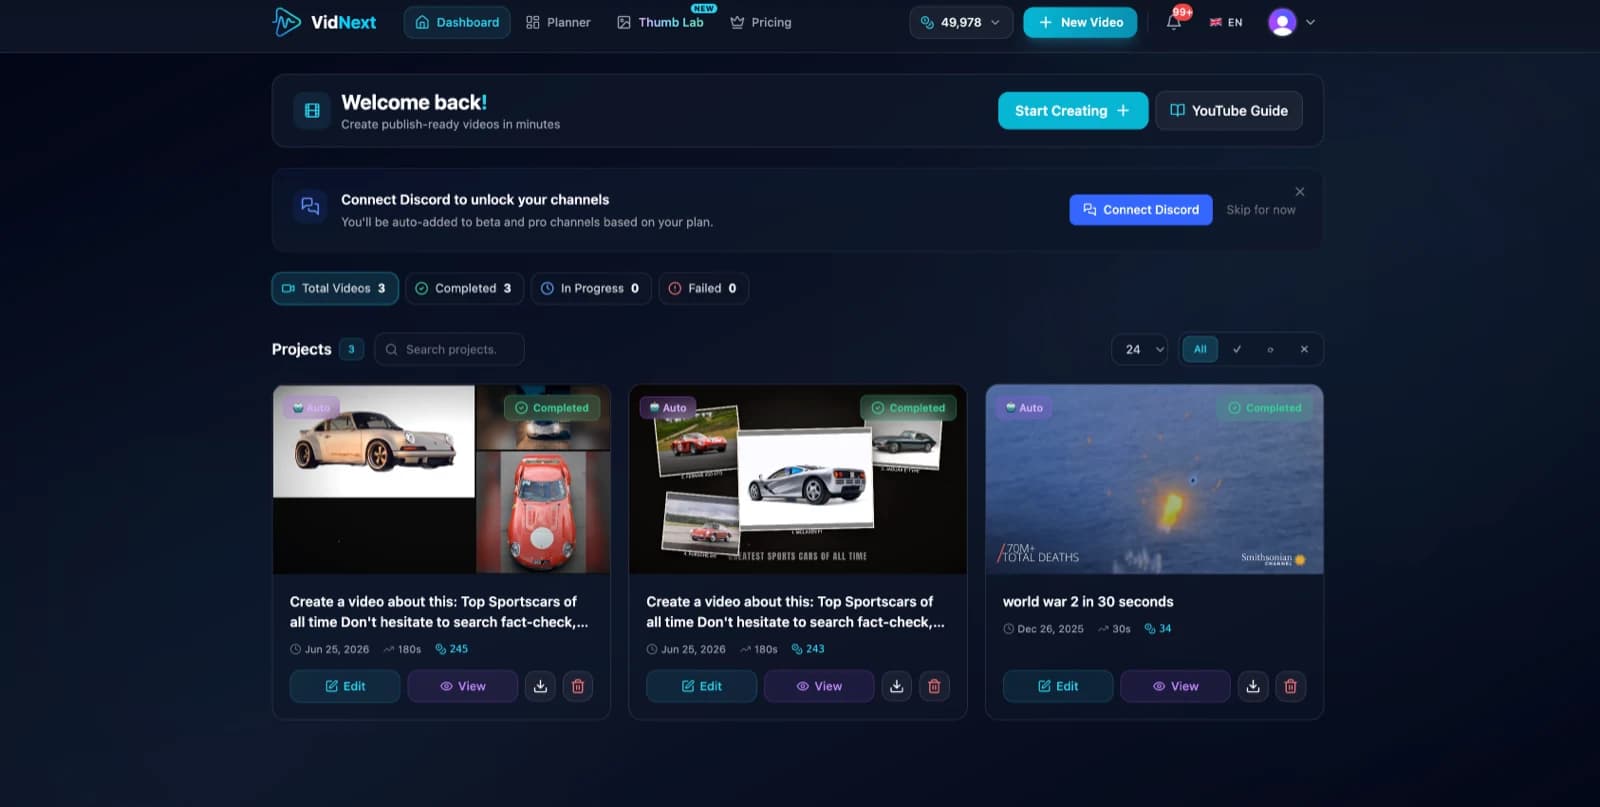
Task: Delete the world war 2 project
Action: (x=1291, y=686)
